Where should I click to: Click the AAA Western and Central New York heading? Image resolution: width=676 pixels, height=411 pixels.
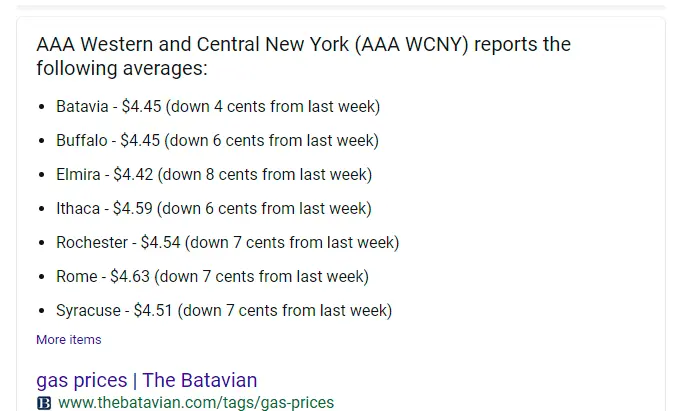pos(303,45)
